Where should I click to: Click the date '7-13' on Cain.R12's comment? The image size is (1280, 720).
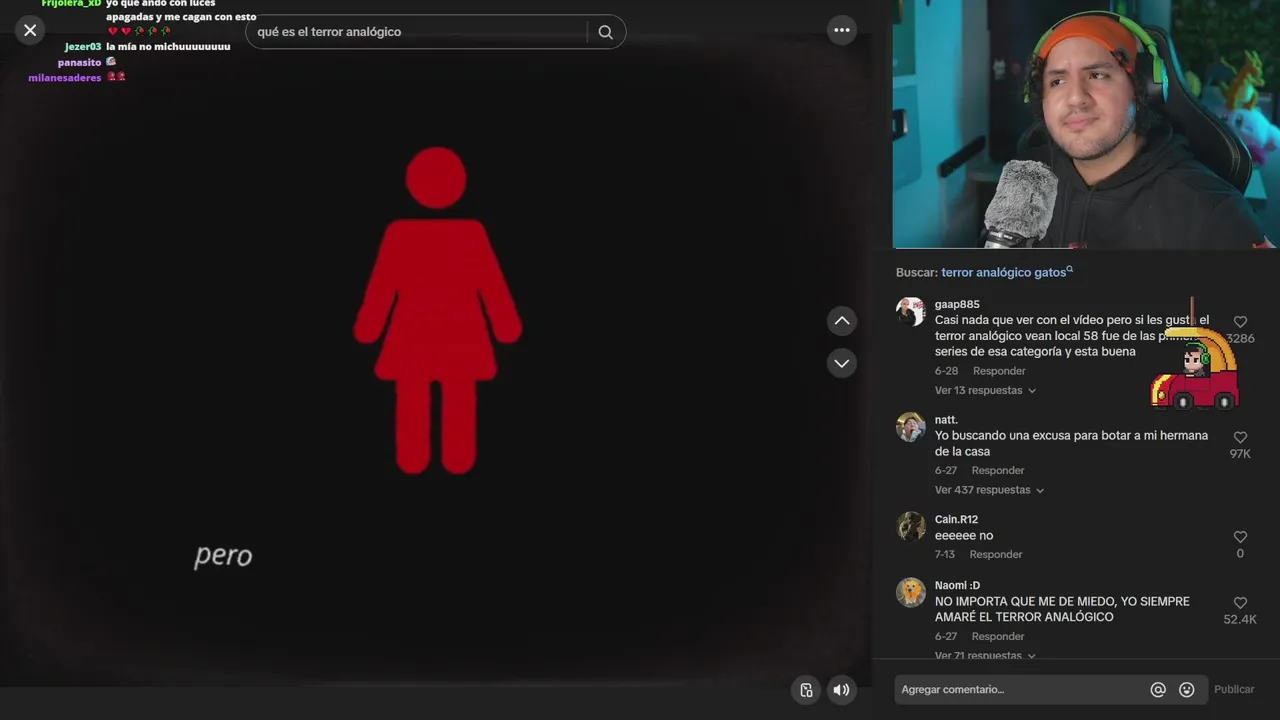pyautogui.click(x=945, y=554)
